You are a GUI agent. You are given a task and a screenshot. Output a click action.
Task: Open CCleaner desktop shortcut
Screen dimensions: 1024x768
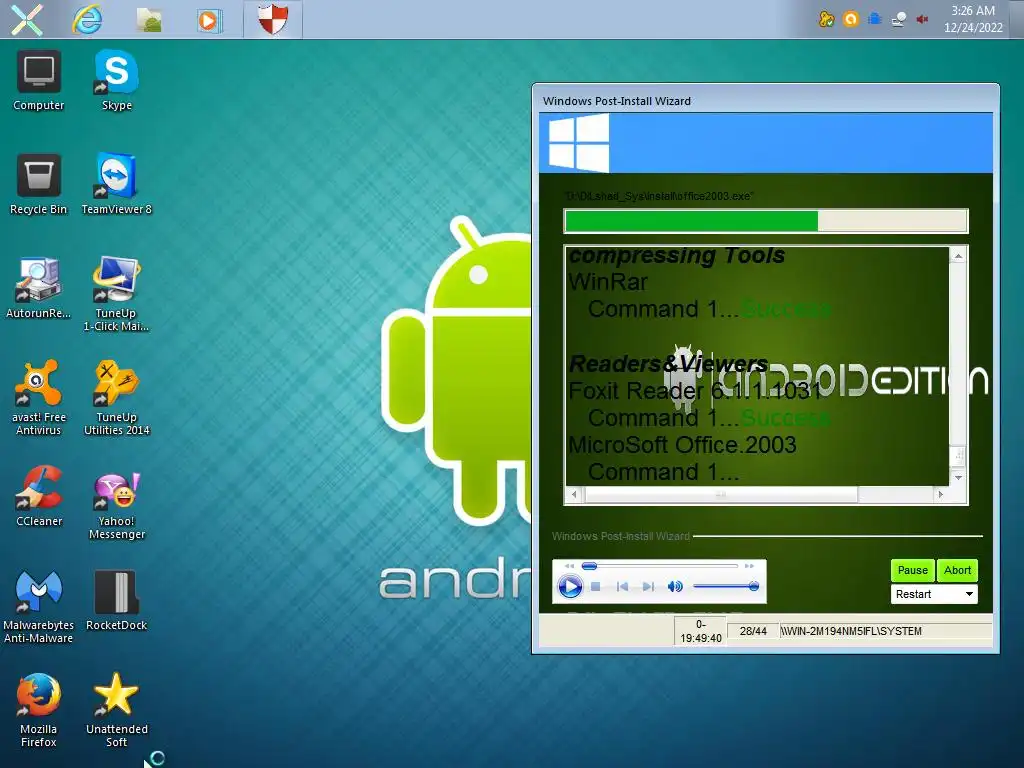pyautogui.click(x=39, y=496)
